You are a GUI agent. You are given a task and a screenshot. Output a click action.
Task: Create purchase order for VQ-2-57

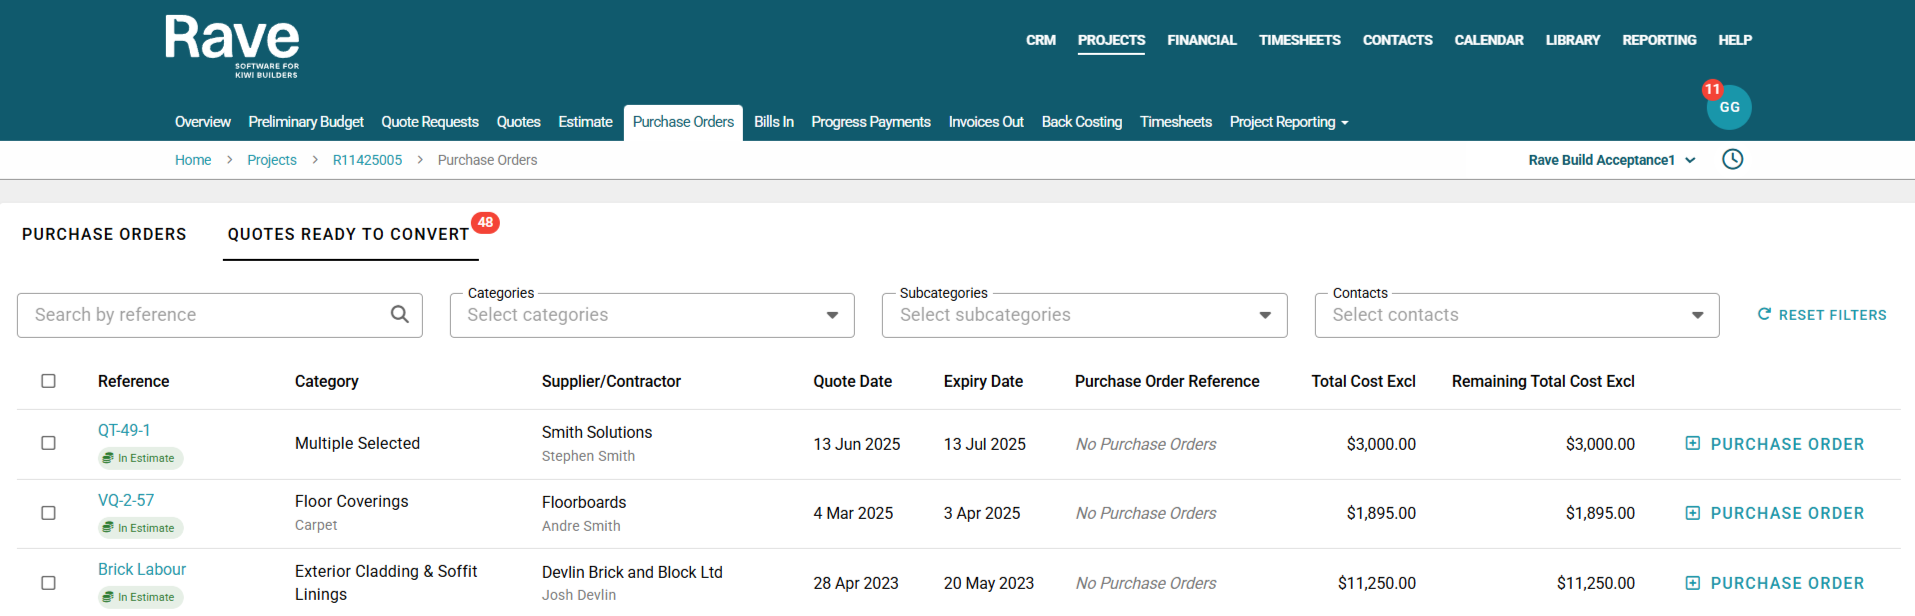coord(1775,513)
